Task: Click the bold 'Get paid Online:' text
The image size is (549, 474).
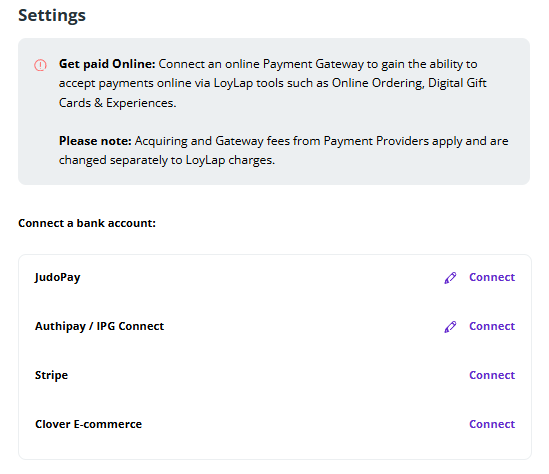Action: pyautogui.click(x=107, y=64)
